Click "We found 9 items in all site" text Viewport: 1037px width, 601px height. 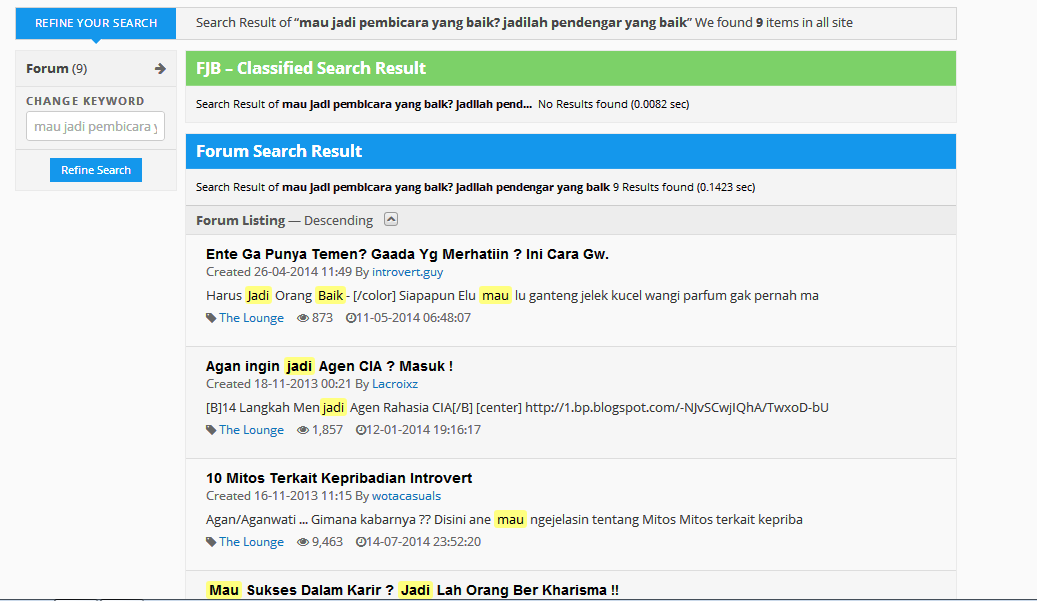(774, 23)
